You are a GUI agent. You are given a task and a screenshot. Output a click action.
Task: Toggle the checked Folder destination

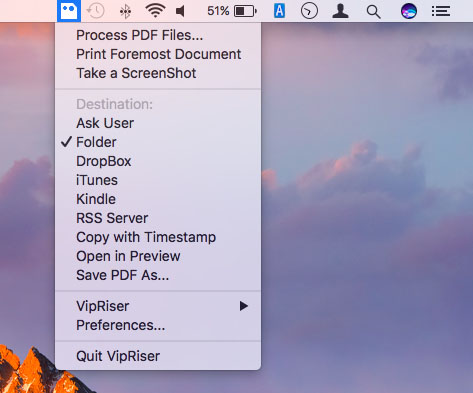click(158, 142)
